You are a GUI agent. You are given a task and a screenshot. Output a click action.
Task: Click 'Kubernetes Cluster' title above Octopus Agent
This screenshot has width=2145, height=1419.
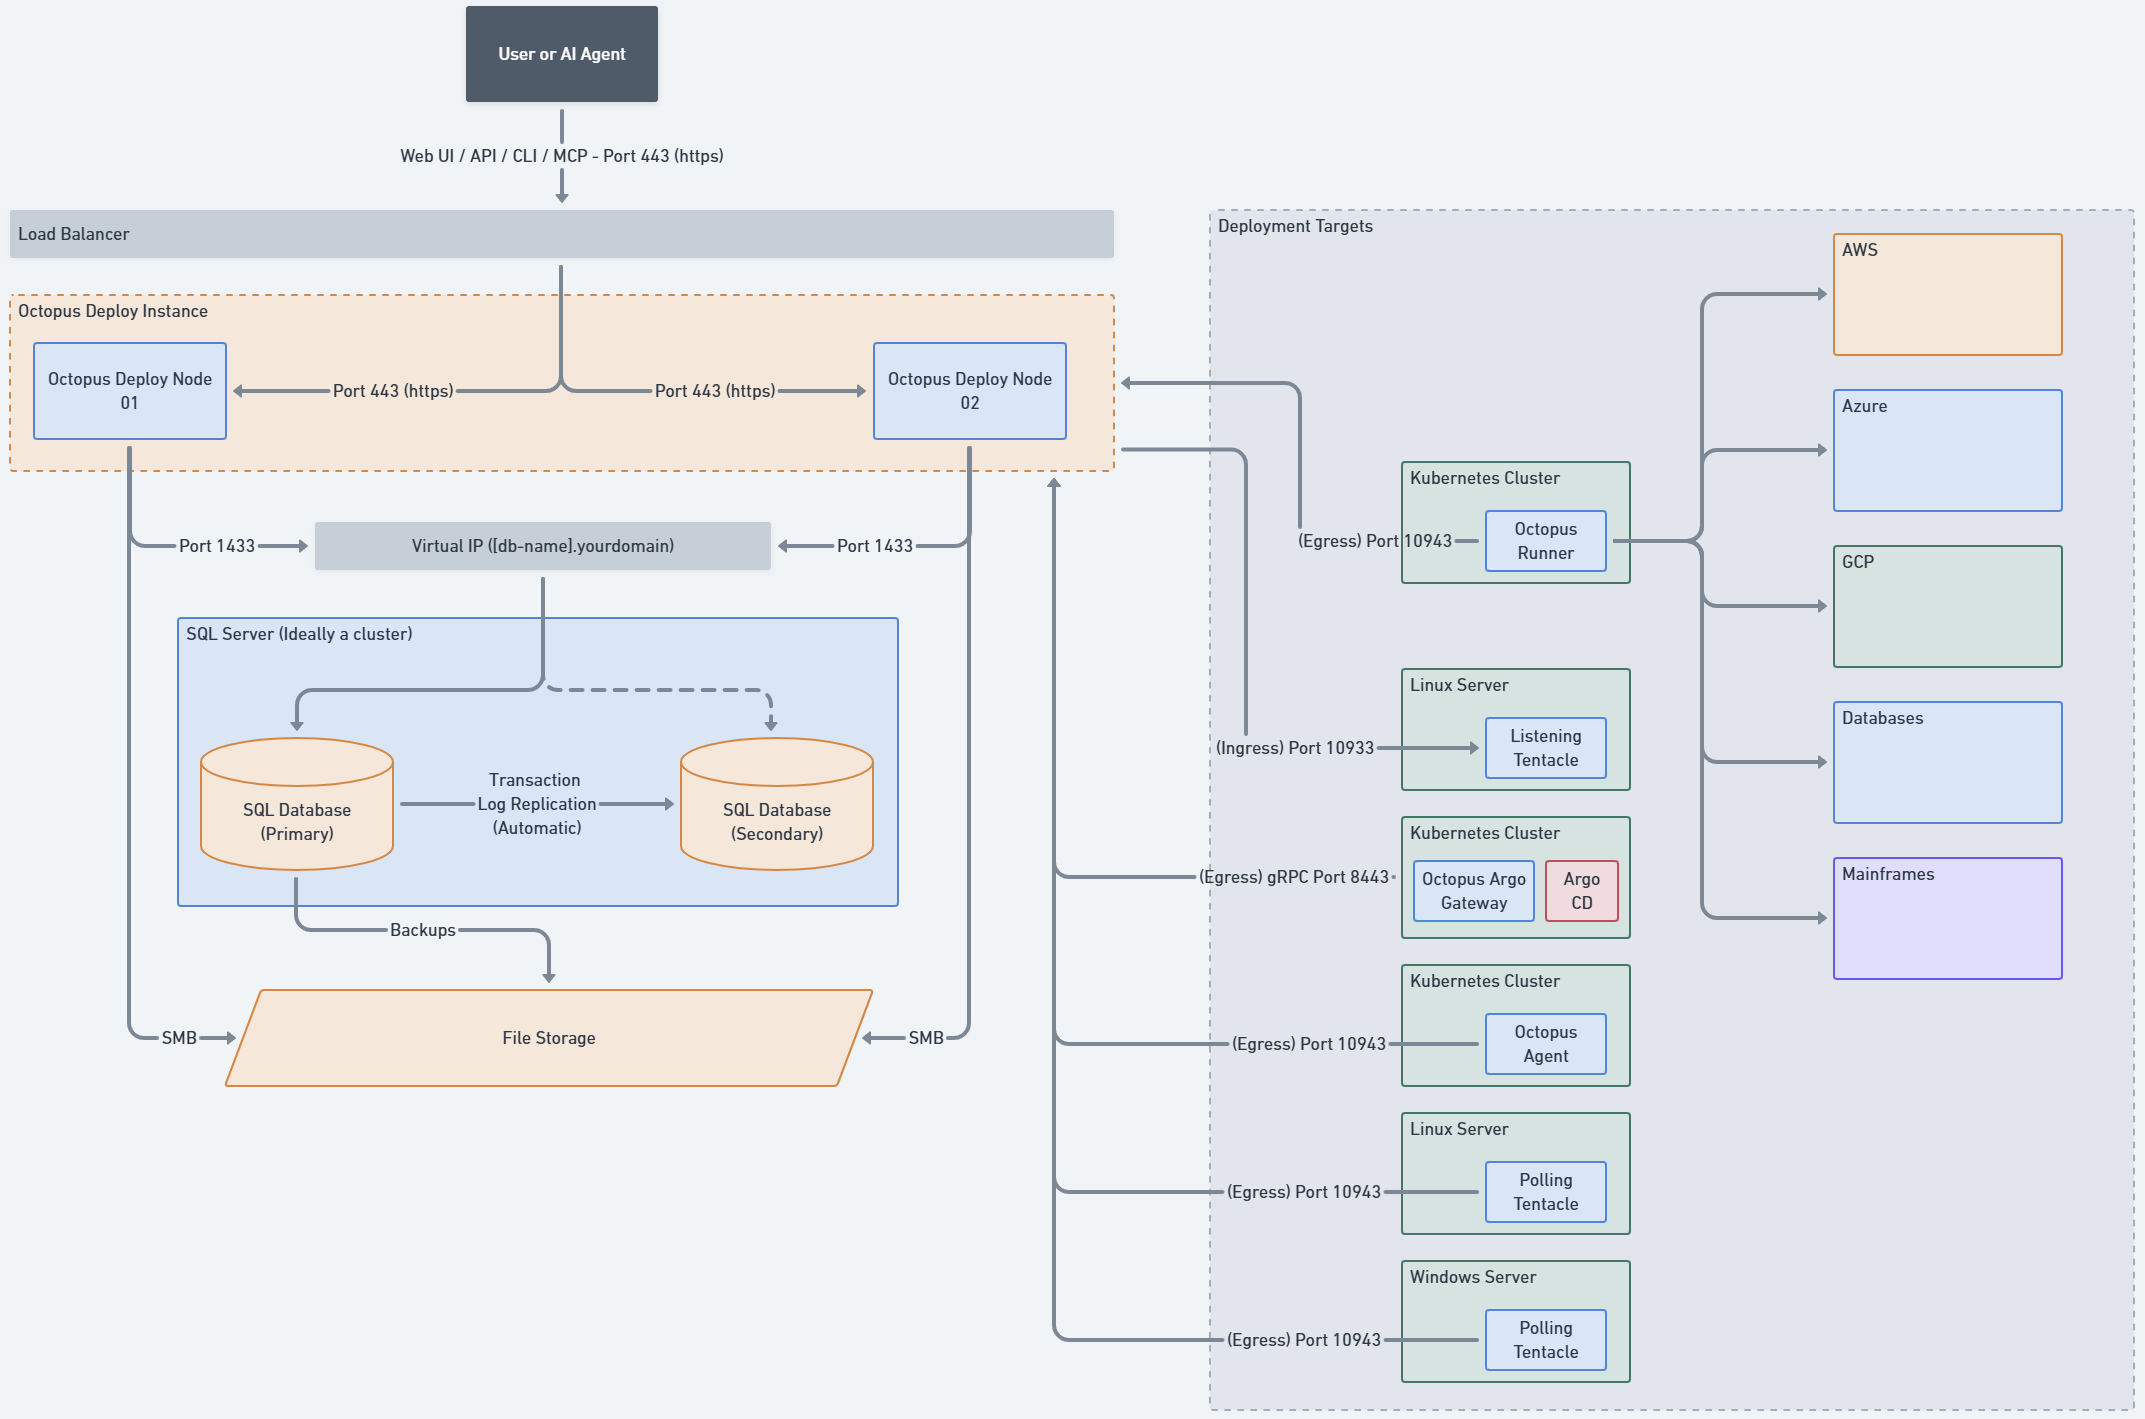[1485, 981]
